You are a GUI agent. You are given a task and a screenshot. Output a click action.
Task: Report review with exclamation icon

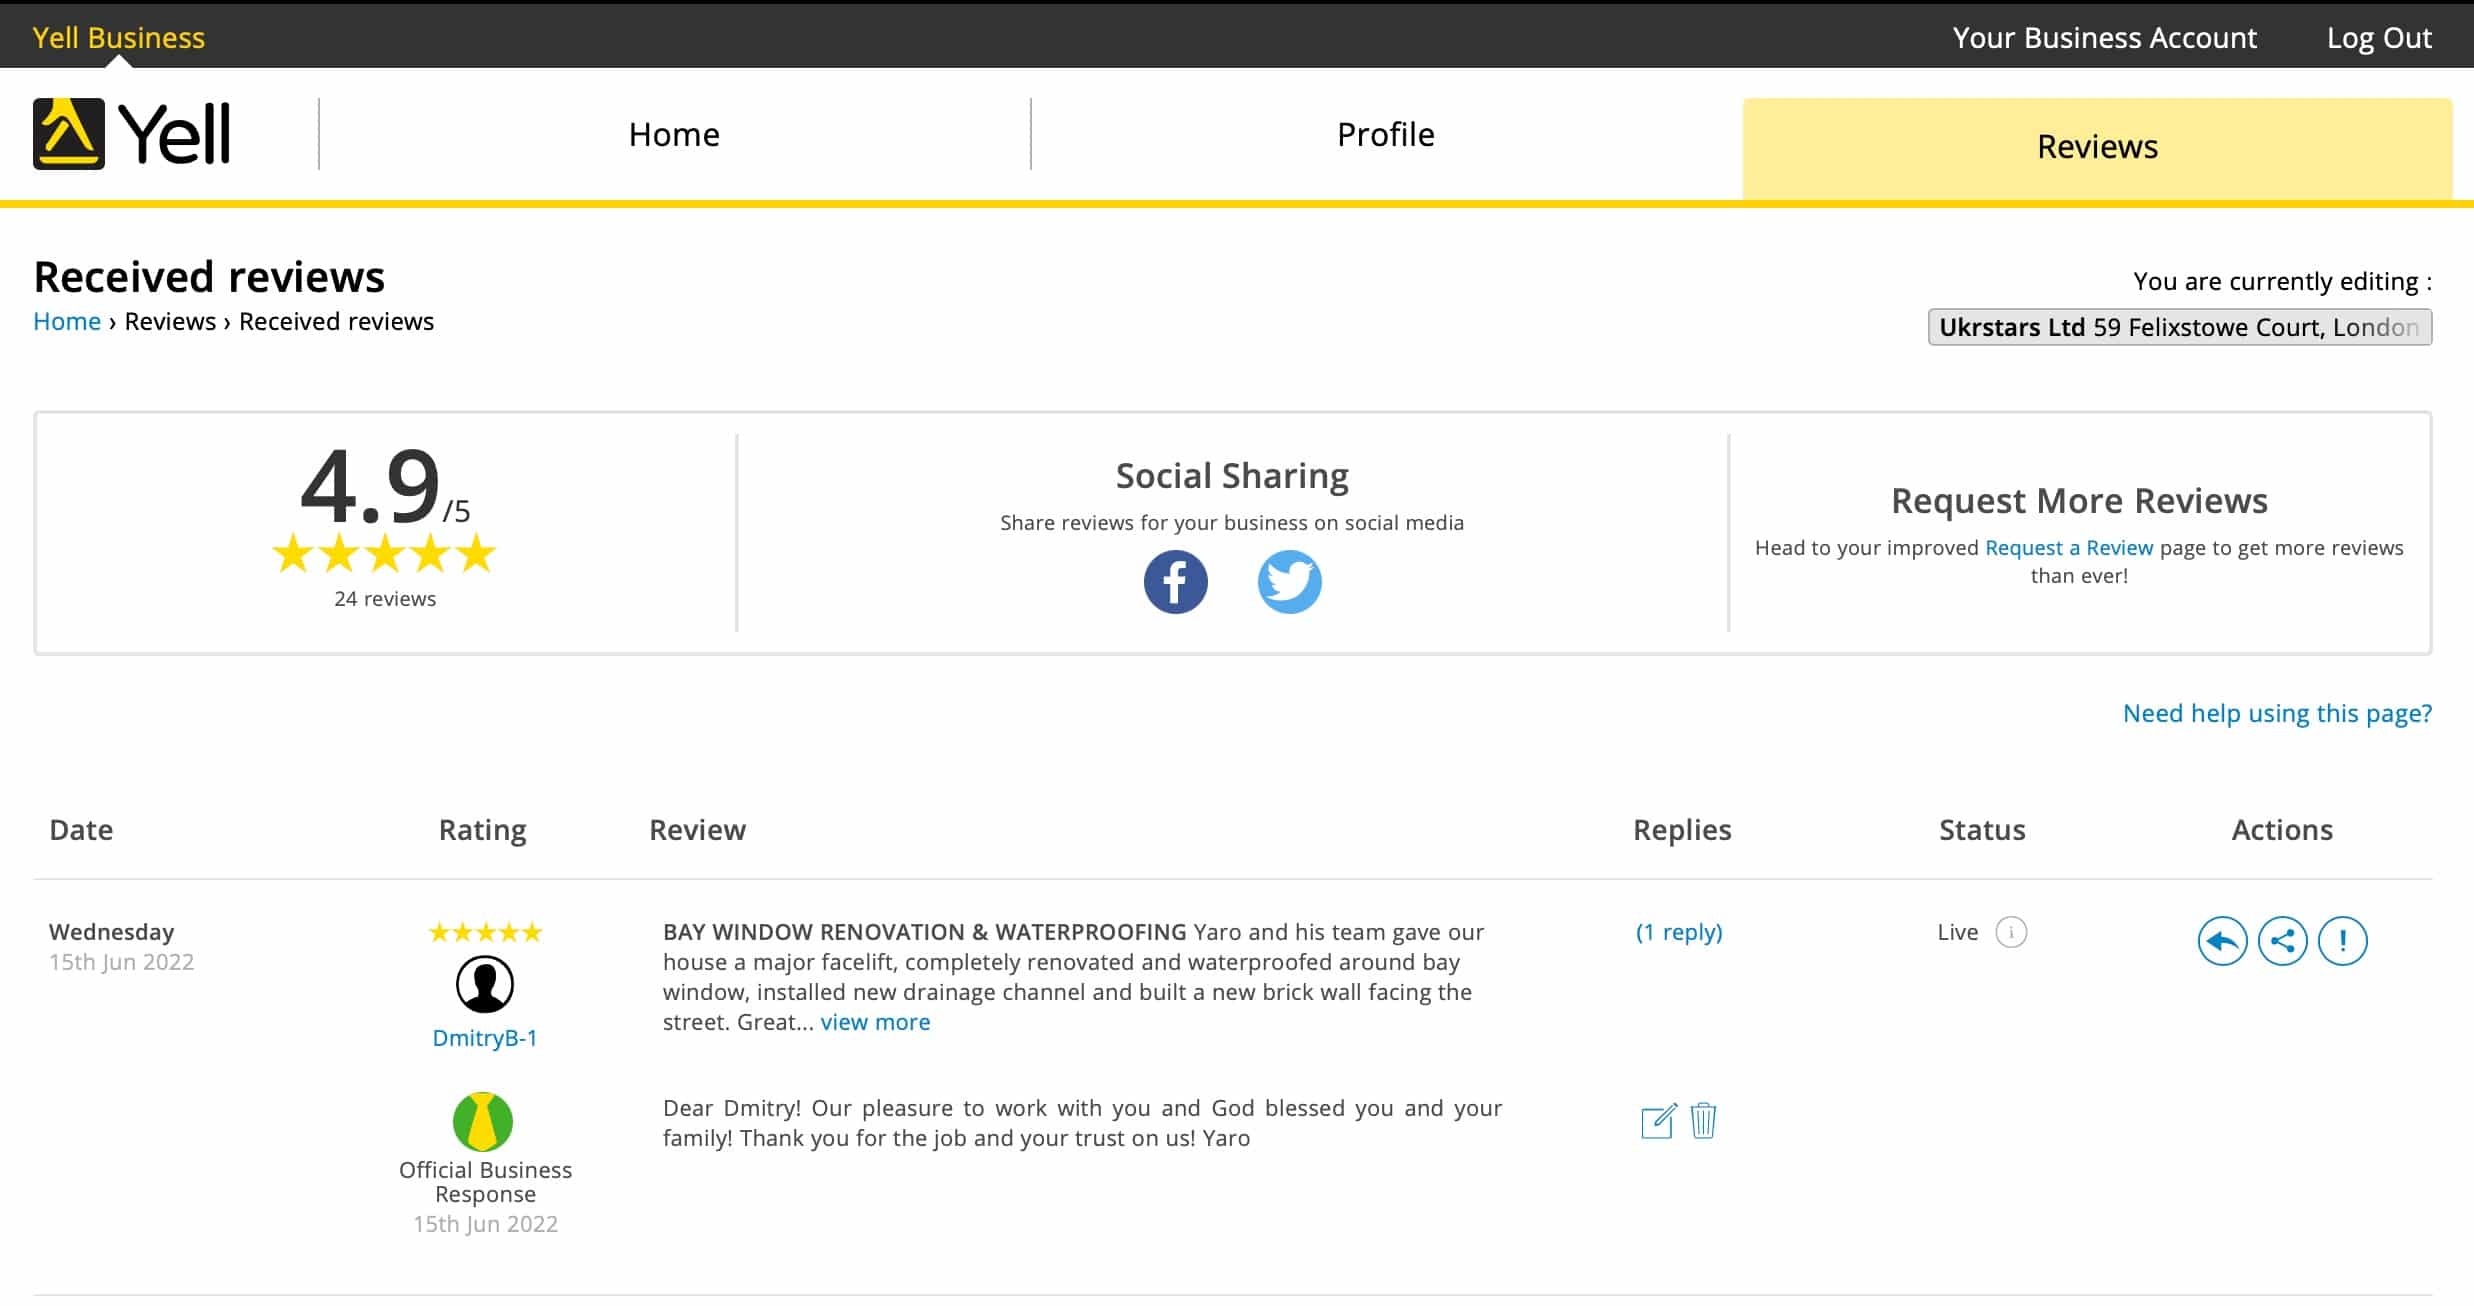2342,941
